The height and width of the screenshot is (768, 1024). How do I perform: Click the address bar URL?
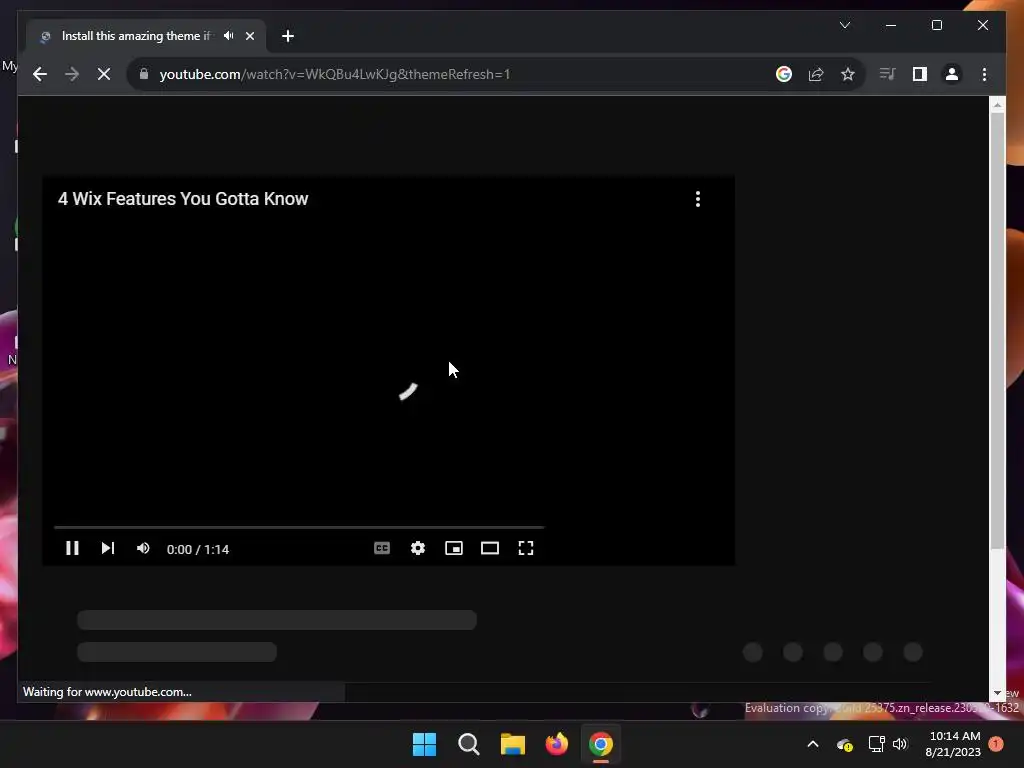pos(334,74)
